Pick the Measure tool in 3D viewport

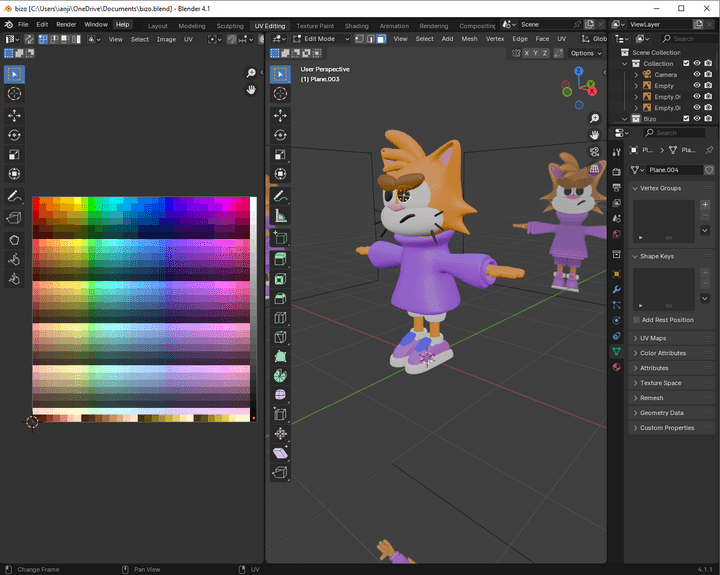[280, 215]
